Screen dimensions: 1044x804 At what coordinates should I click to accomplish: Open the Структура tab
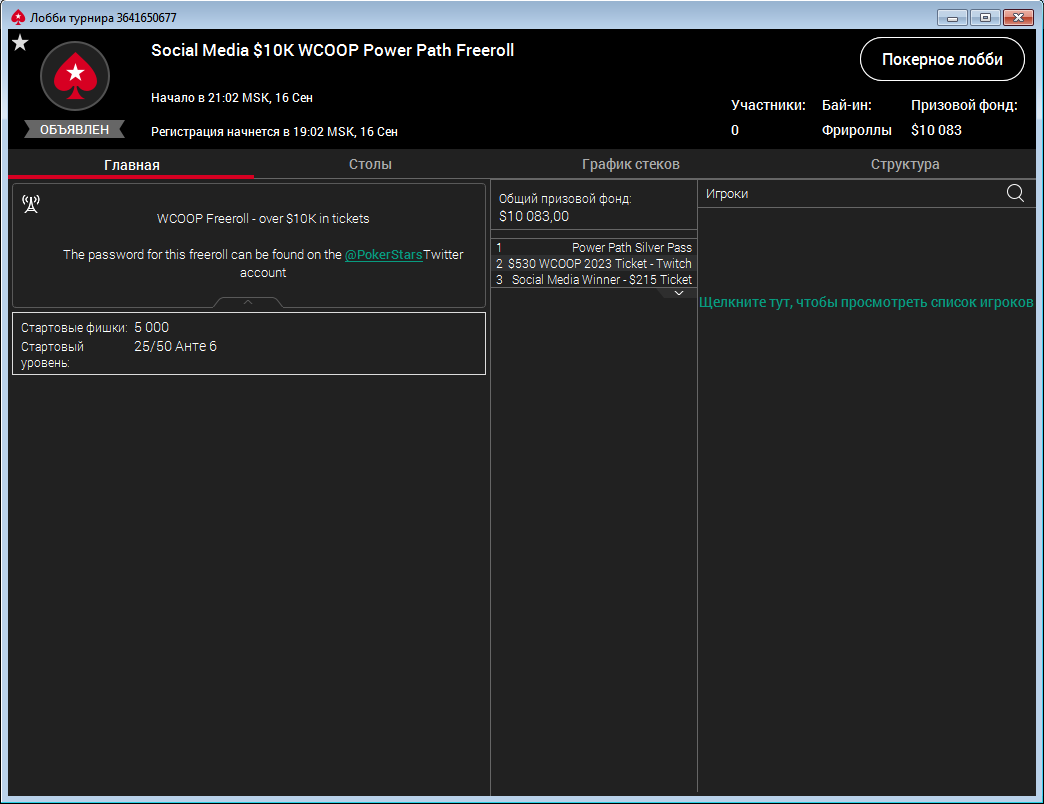pyautogui.click(x=905, y=164)
